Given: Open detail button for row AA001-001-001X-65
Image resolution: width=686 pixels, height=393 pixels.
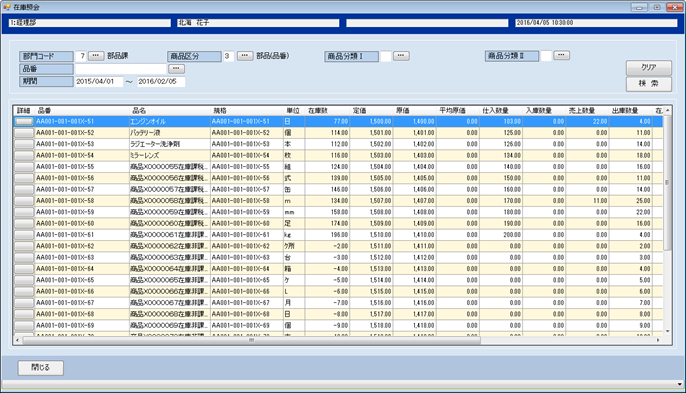Looking at the screenshot, I should tap(24, 280).
